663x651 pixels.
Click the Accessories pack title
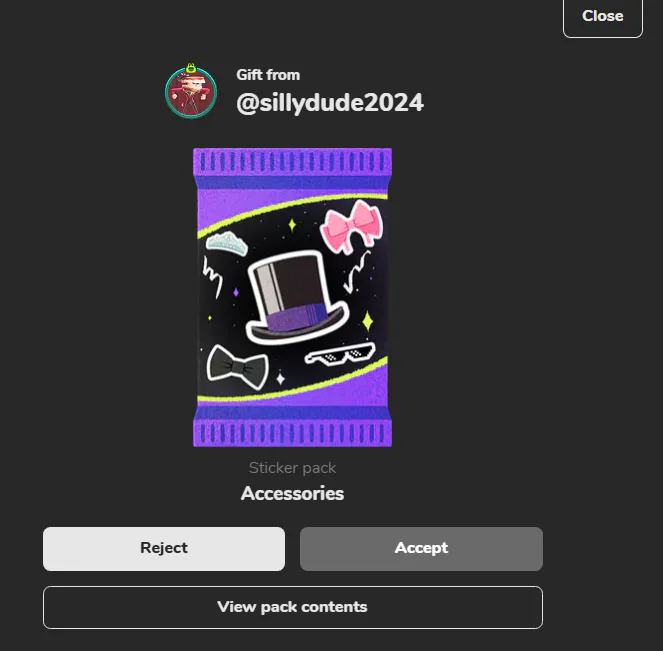coord(292,493)
